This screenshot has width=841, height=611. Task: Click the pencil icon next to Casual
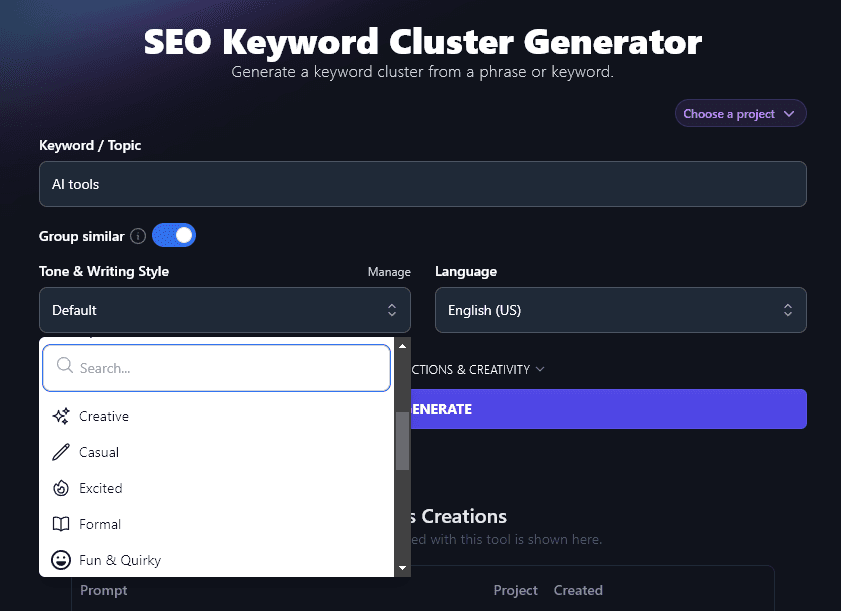(x=59, y=451)
